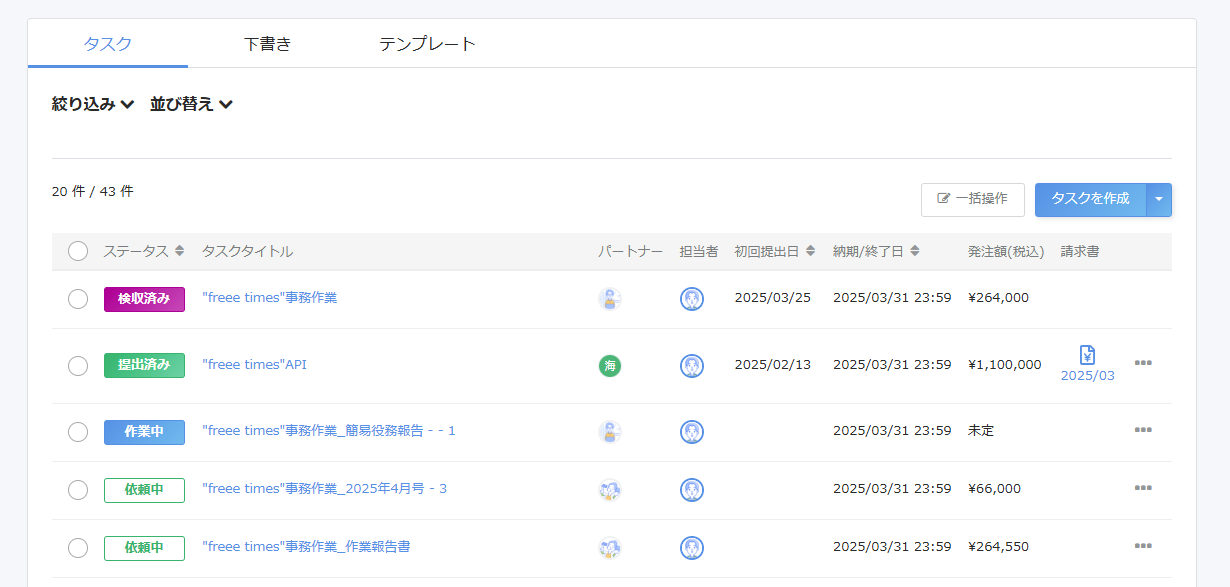Click the 作業中 status badge
Viewport: 1230px width, 587px height.
click(144, 432)
